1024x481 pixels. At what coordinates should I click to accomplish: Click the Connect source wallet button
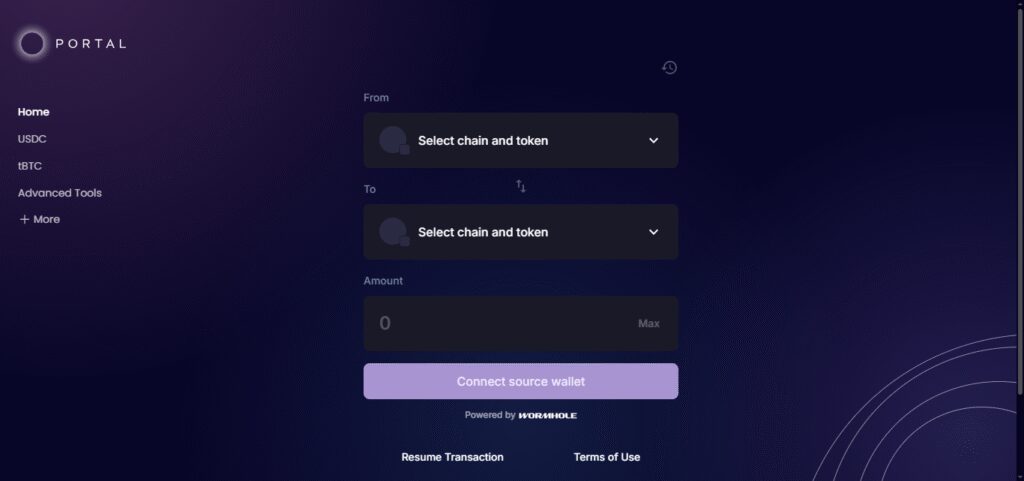coord(520,381)
